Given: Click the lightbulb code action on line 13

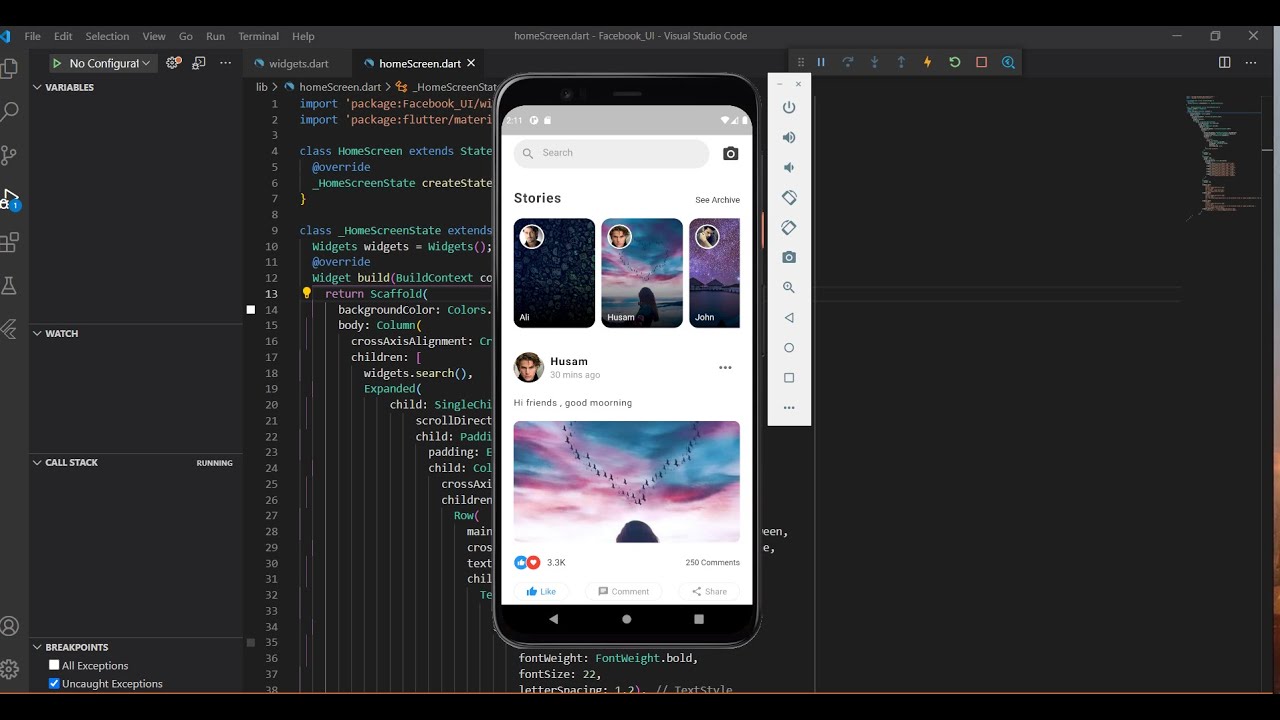Looking at the screenshot, I should (x=307, y=294).
